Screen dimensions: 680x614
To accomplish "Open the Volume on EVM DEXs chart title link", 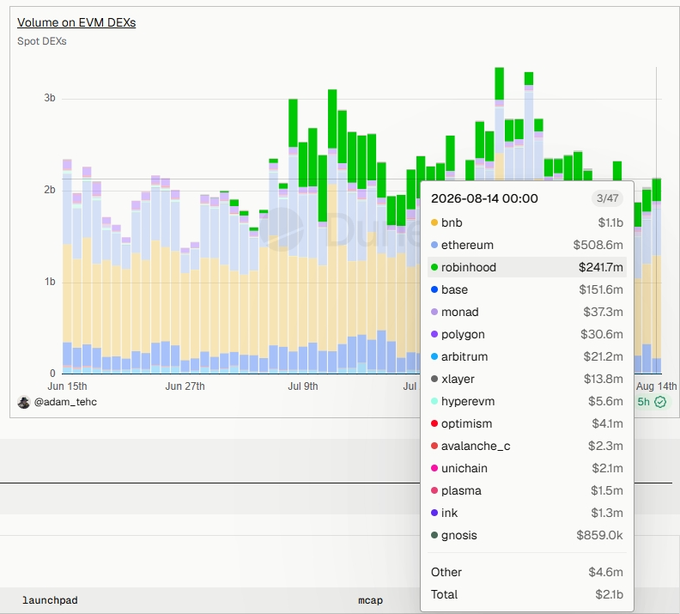I will point(76,23).
